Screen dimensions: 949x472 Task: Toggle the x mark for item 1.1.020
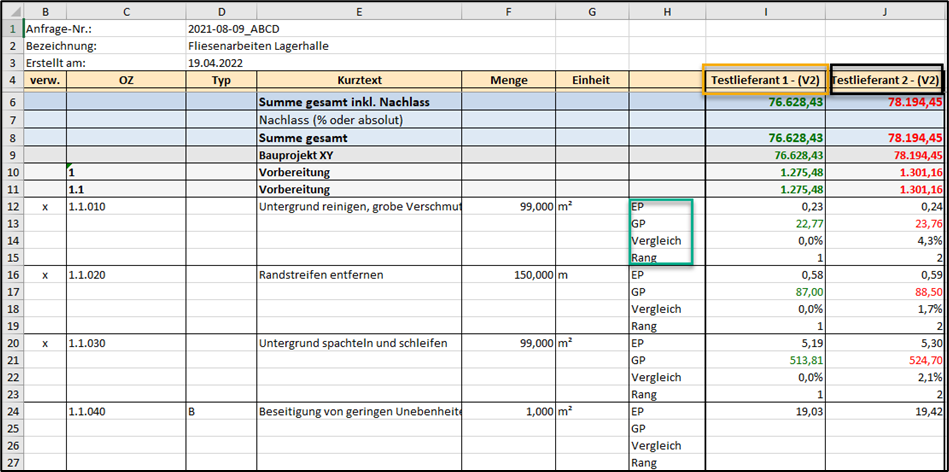pos(45,275)
